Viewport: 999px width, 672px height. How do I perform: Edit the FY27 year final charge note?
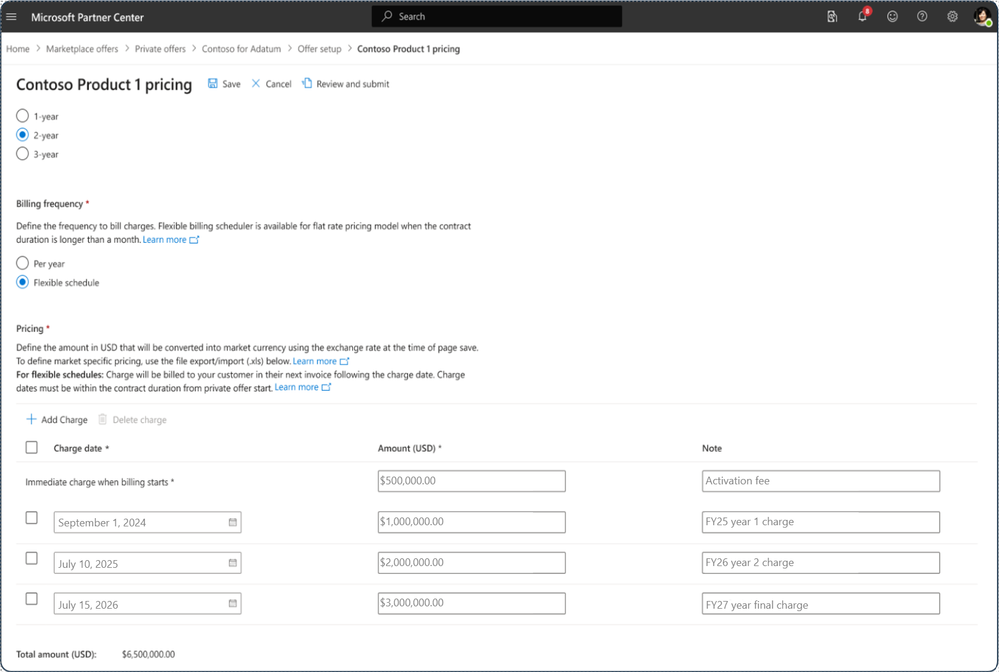click(821, 603)
